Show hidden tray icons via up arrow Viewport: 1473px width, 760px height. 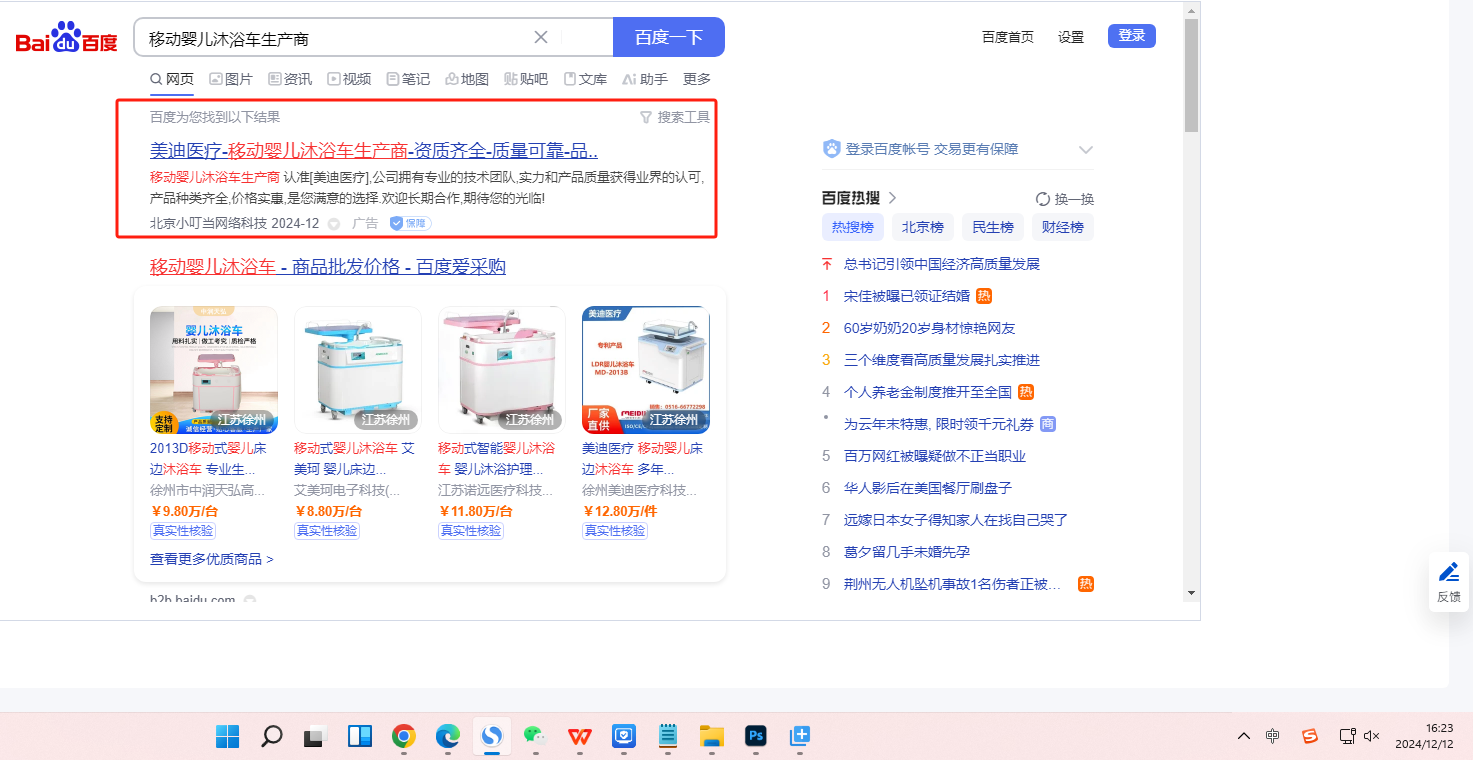click(x=1244, y=736)
